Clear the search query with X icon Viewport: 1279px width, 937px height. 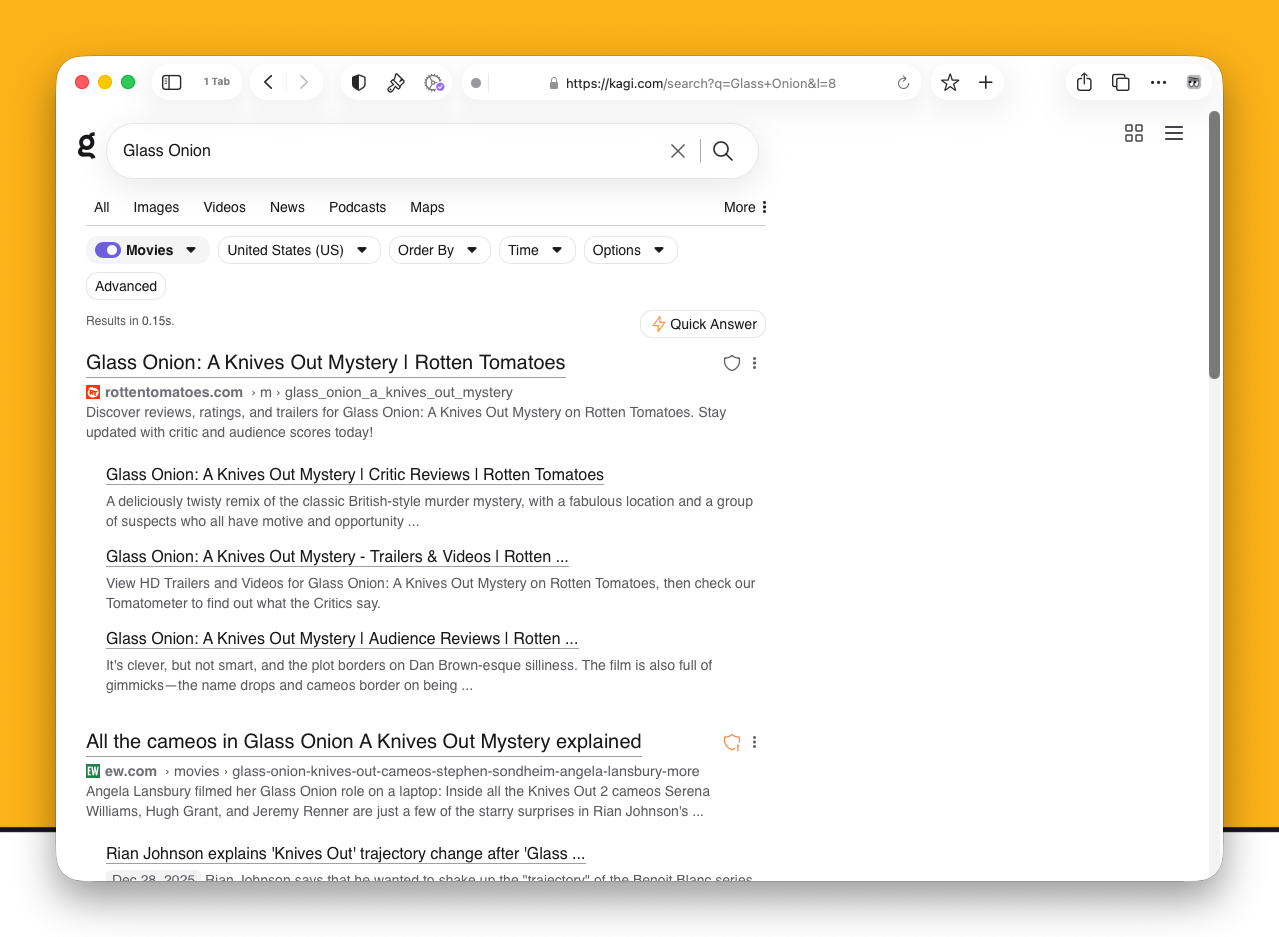coord(678,151)
